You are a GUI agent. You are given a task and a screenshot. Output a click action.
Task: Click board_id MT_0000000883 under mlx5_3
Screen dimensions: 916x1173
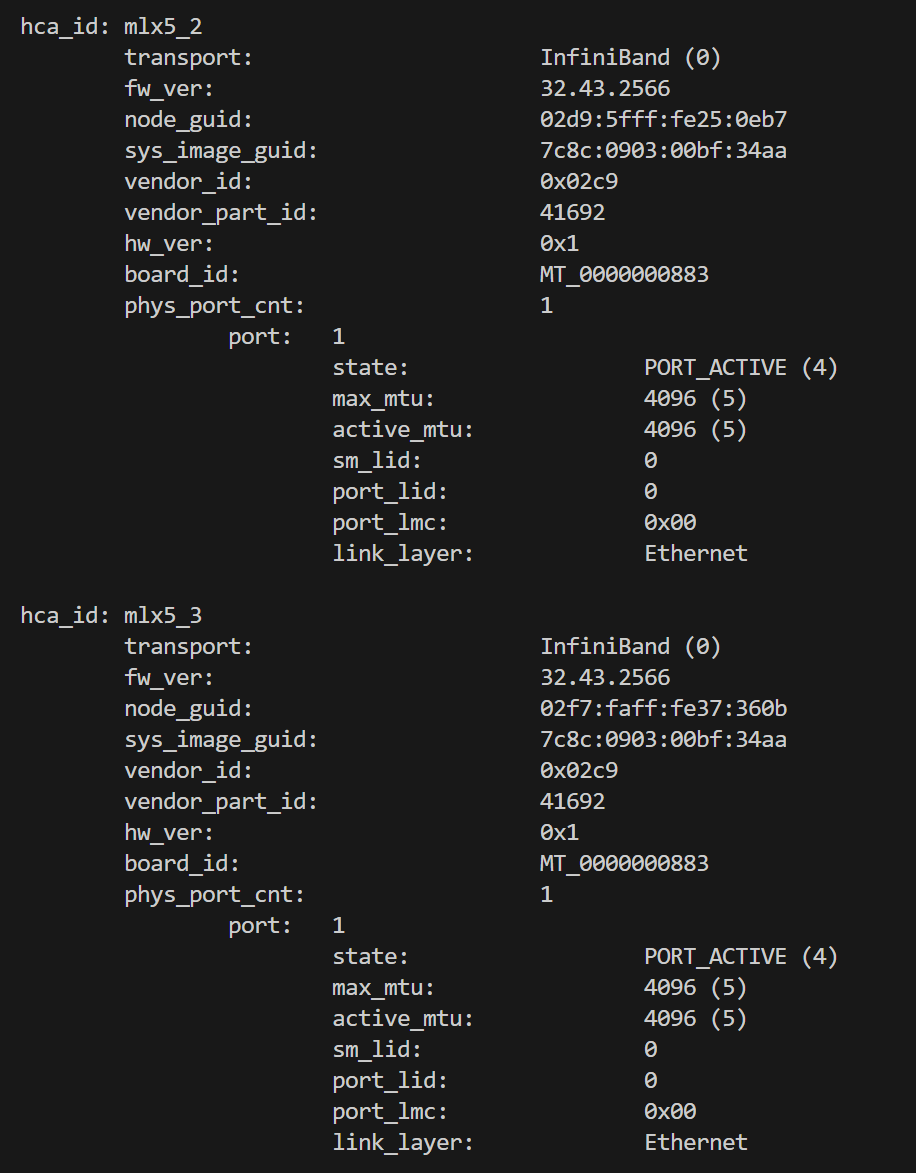[x=624, y=863]
